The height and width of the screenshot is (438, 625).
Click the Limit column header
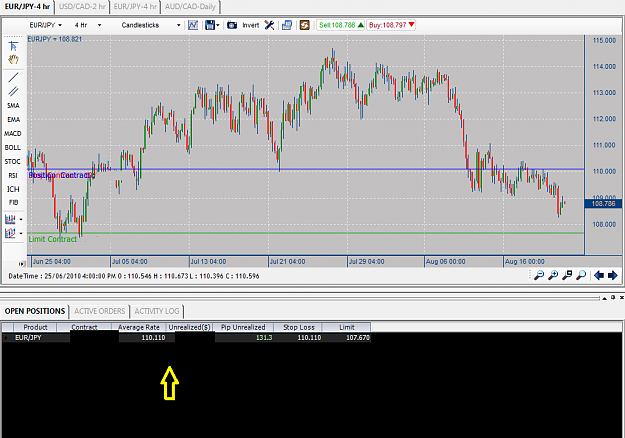[x=346, y=327]
